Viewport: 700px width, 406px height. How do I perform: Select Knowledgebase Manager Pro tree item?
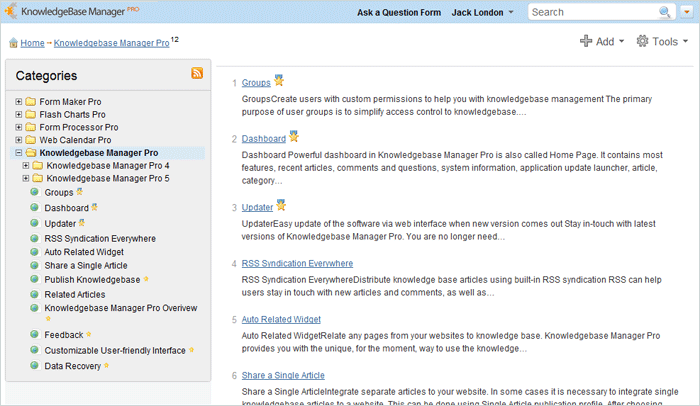[x=99, y=153]
